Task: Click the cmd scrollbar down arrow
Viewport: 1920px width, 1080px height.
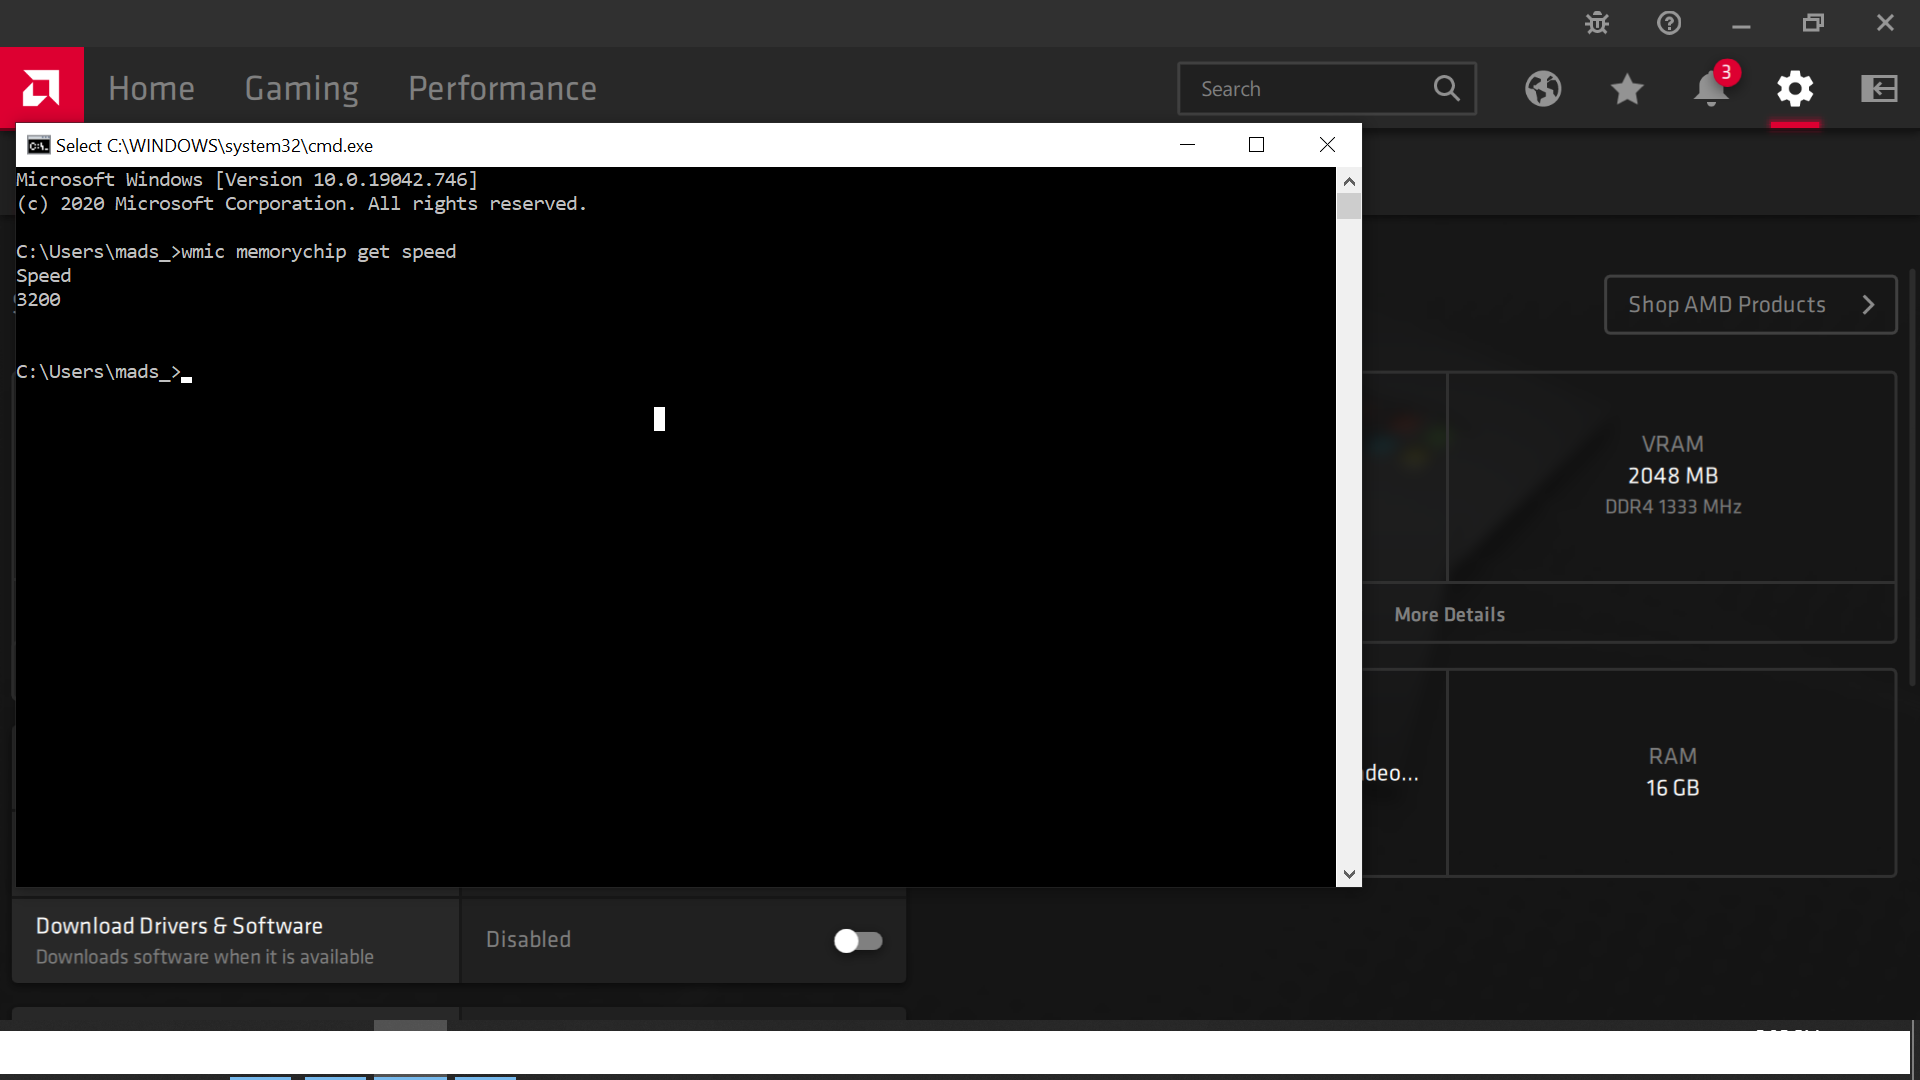Action: 1349,874
